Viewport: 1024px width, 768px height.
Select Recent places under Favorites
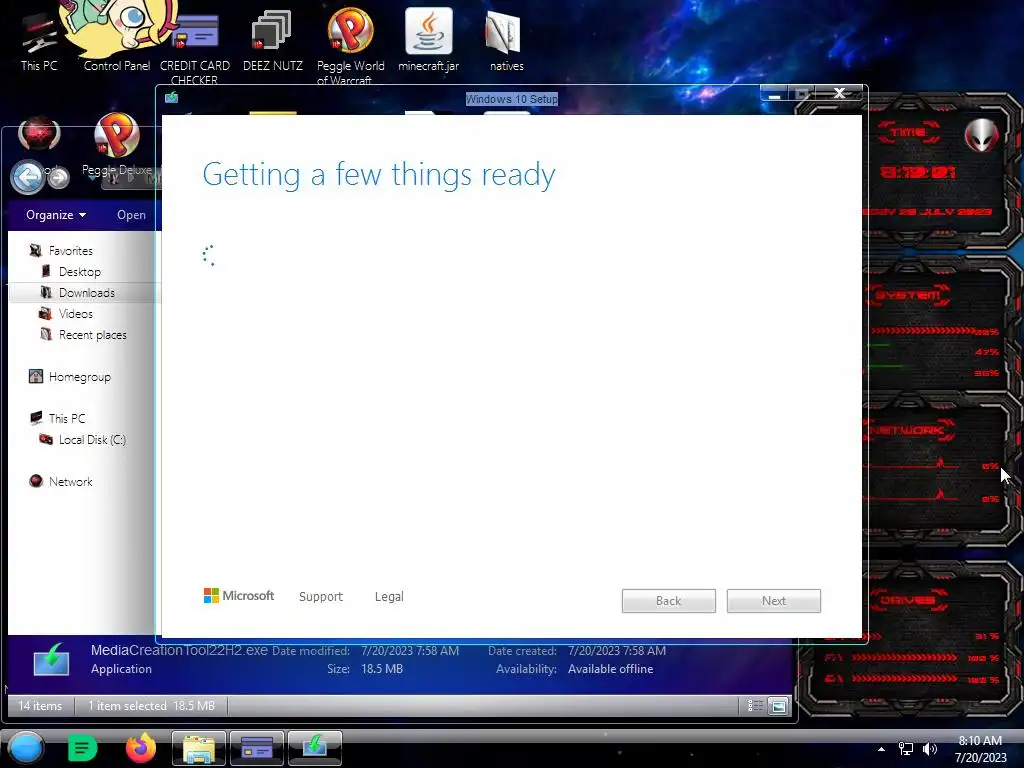pyautogui.click(x=93, y=335)
